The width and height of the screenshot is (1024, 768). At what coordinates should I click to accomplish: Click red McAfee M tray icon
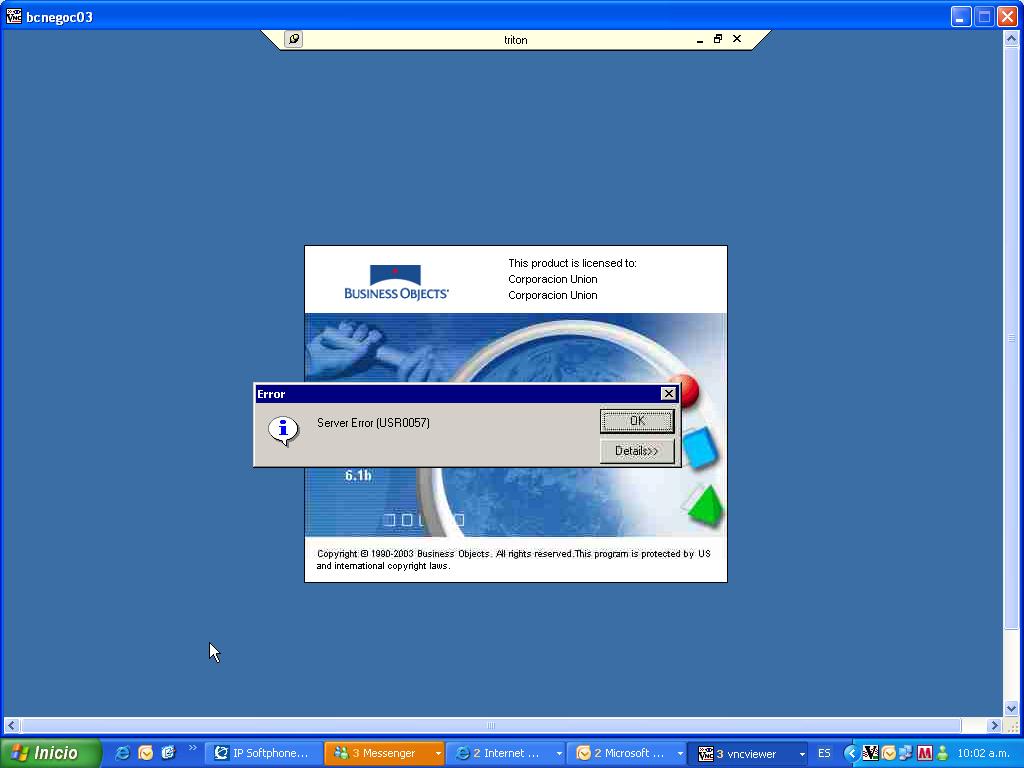click(924, 754)
